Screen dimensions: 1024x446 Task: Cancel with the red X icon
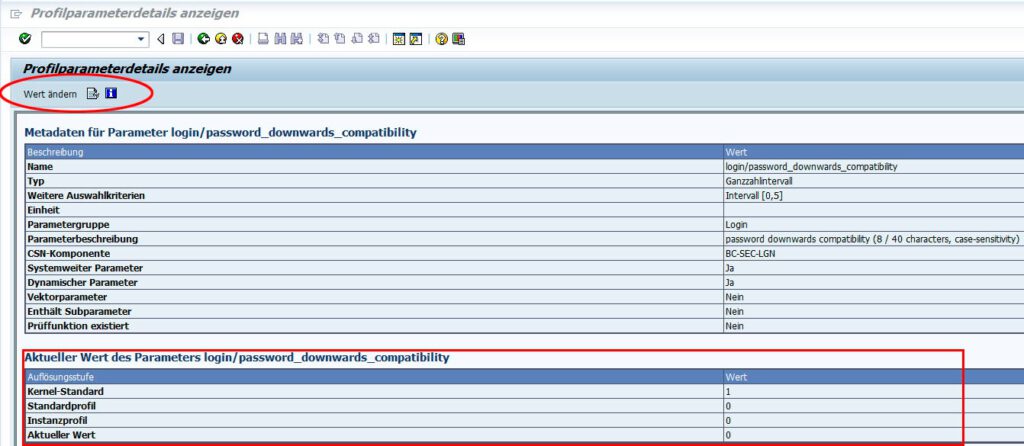coord(238,39)
